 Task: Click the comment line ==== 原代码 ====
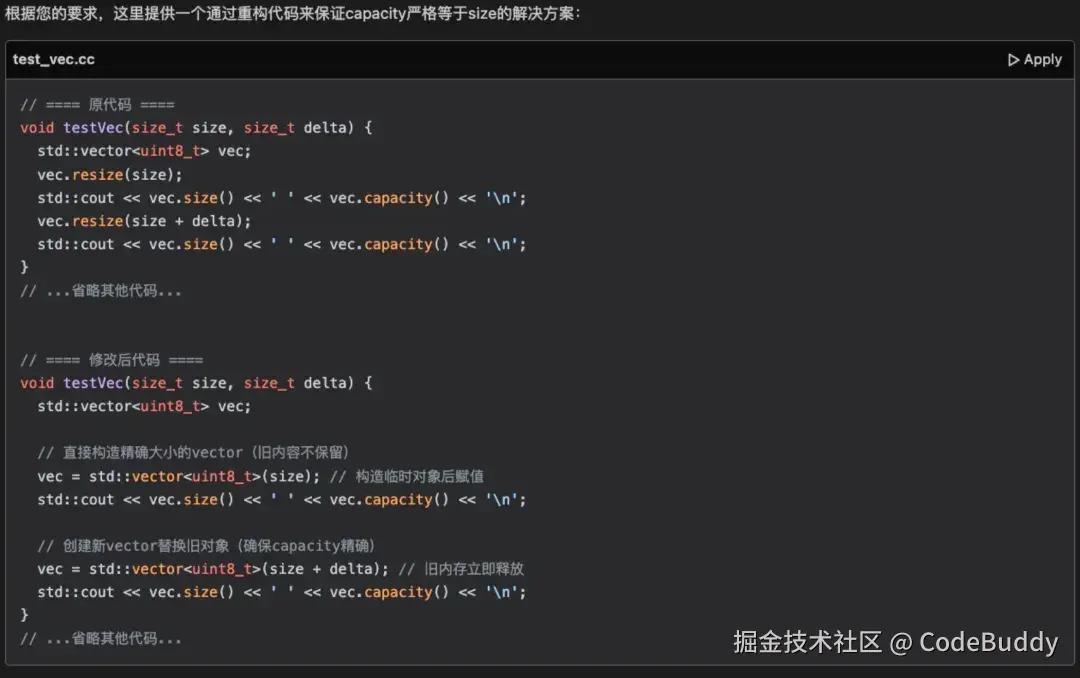click(96, 104)
